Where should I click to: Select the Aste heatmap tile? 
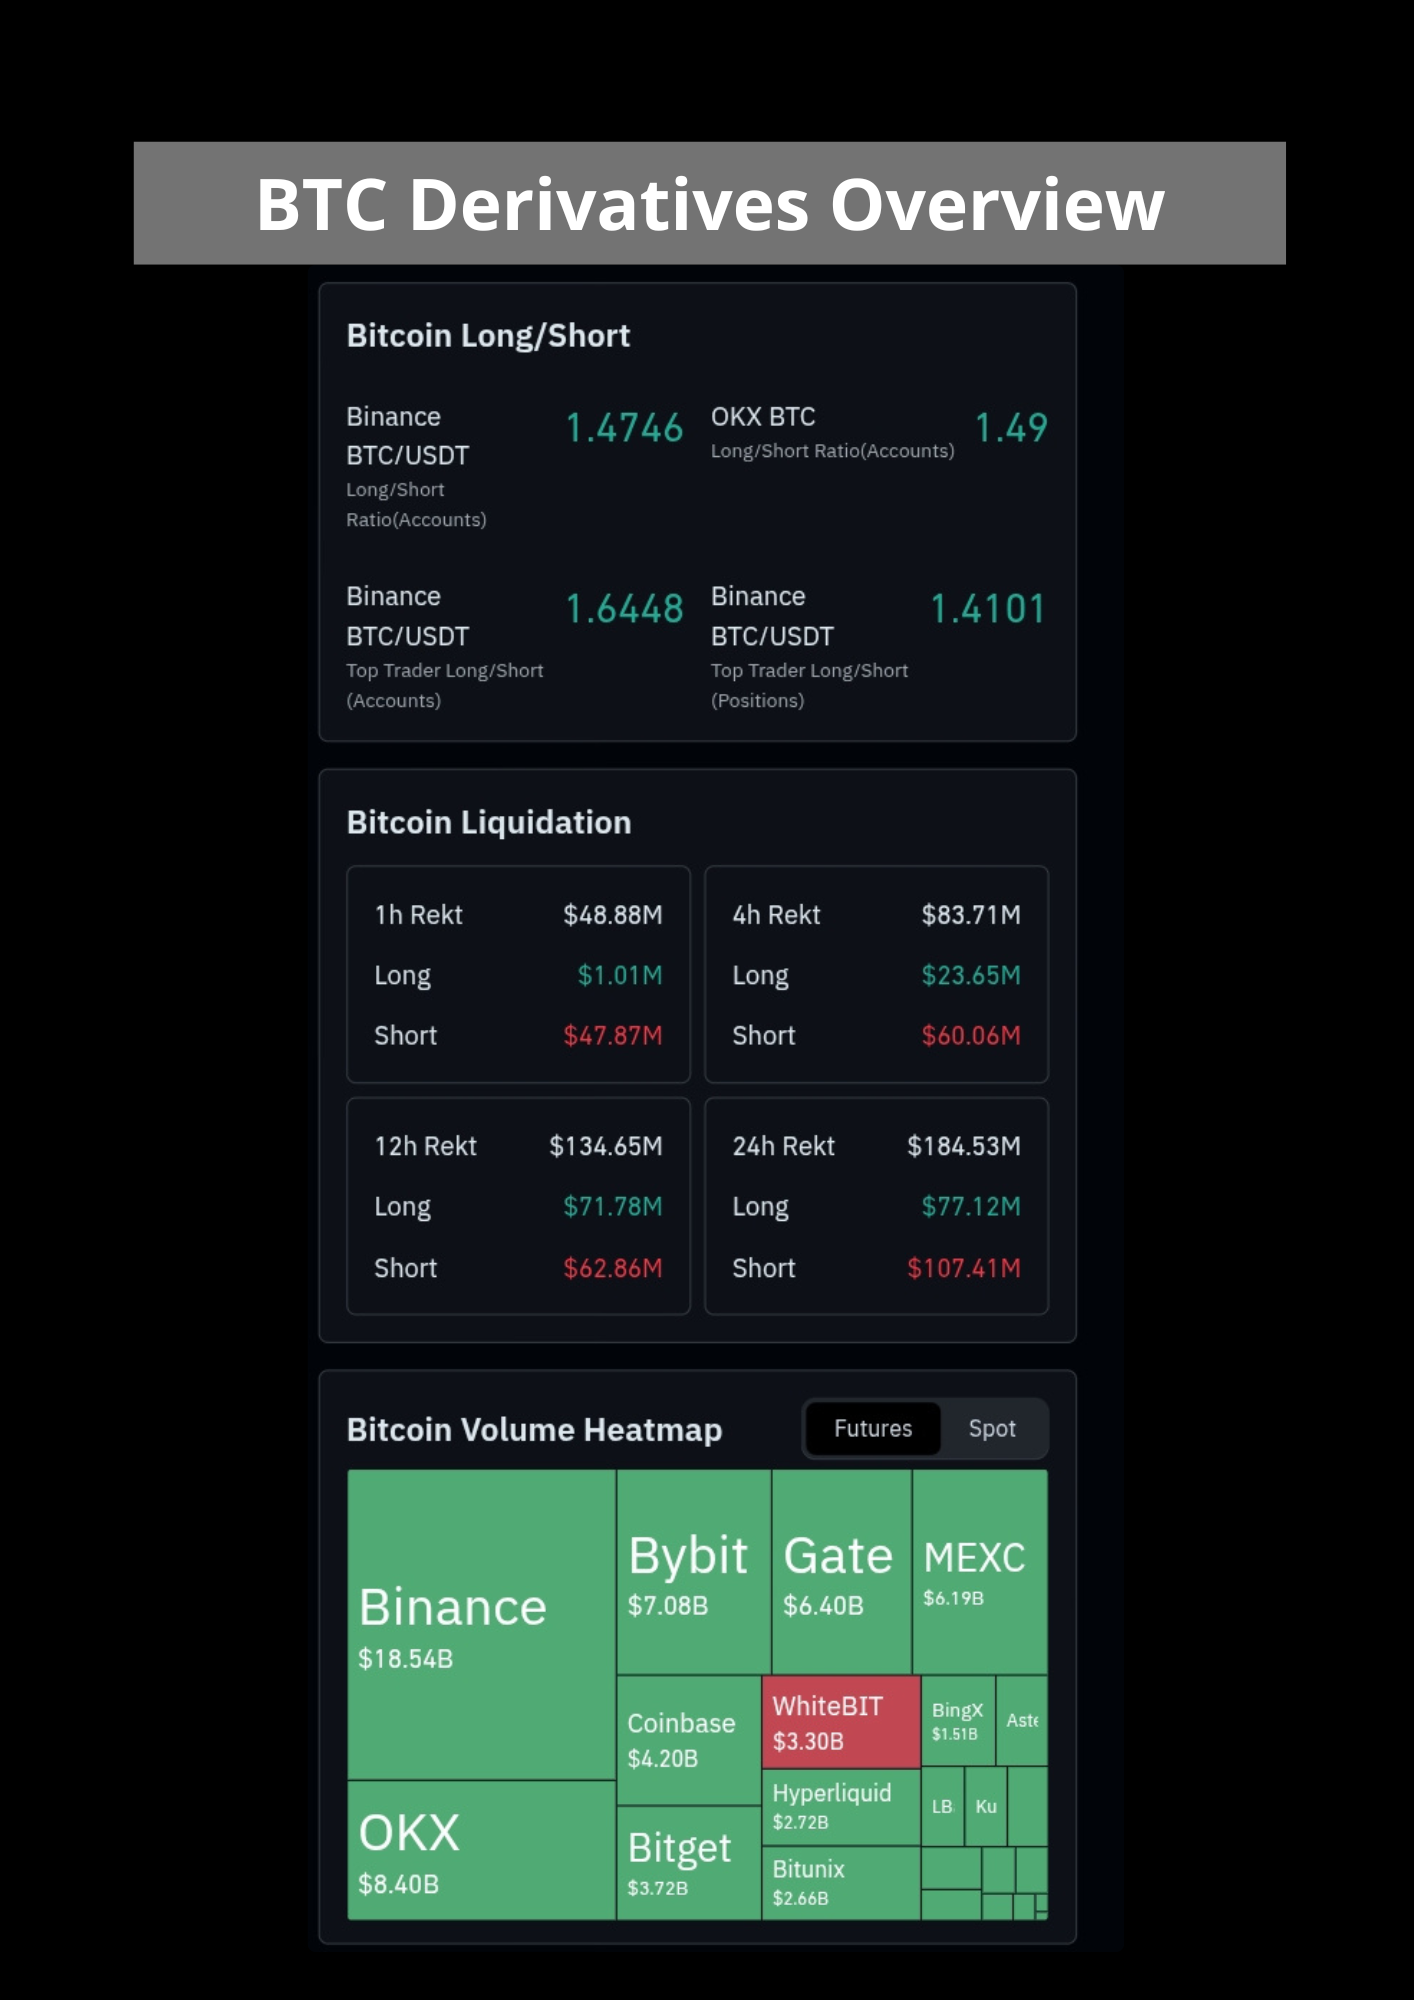click(x=1022, y=1720)
